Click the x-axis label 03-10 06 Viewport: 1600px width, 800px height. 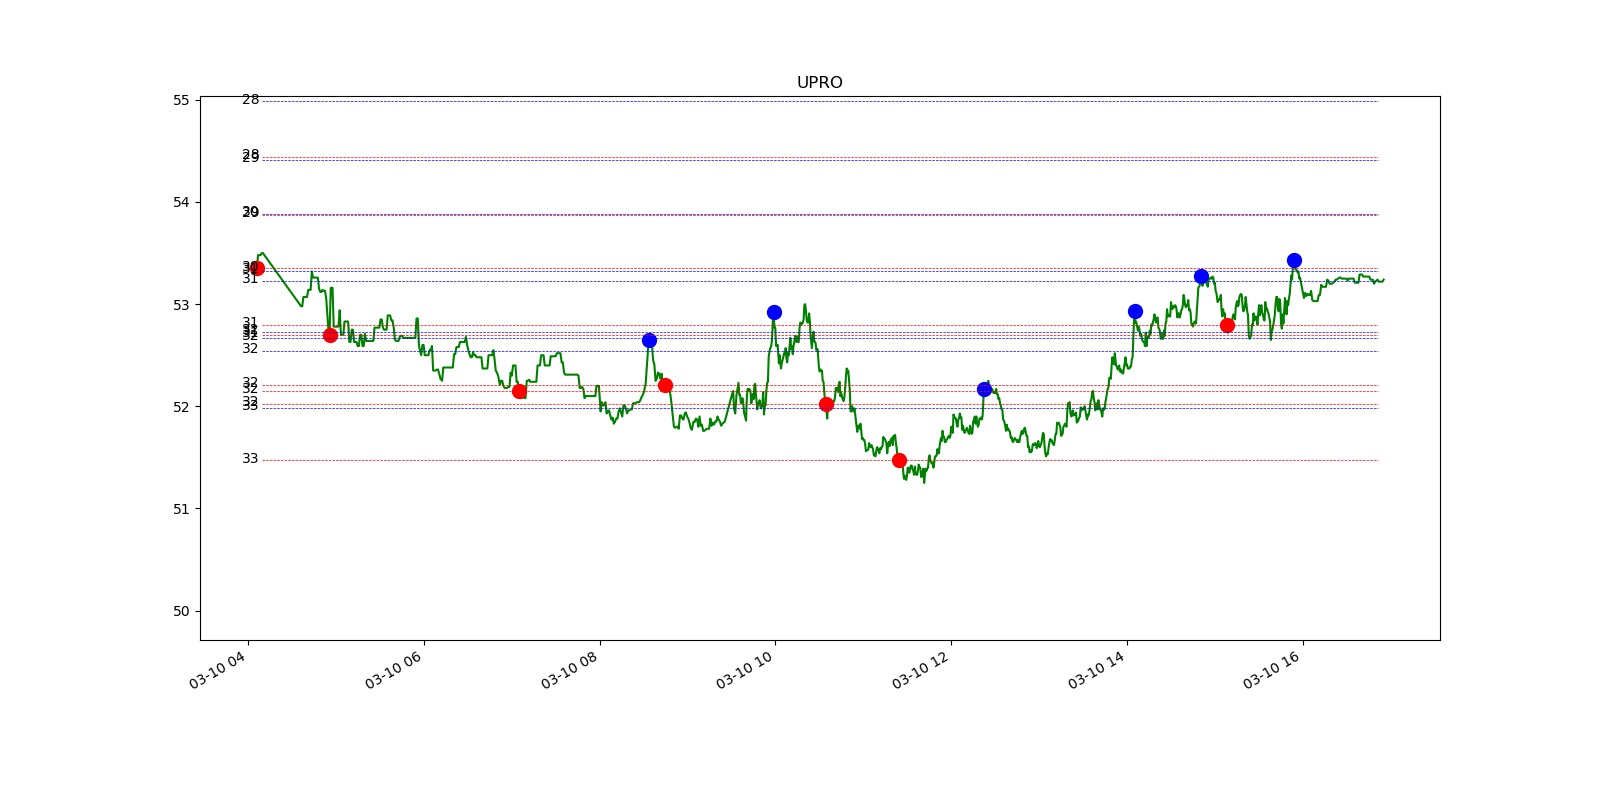[x=394, y=669]
